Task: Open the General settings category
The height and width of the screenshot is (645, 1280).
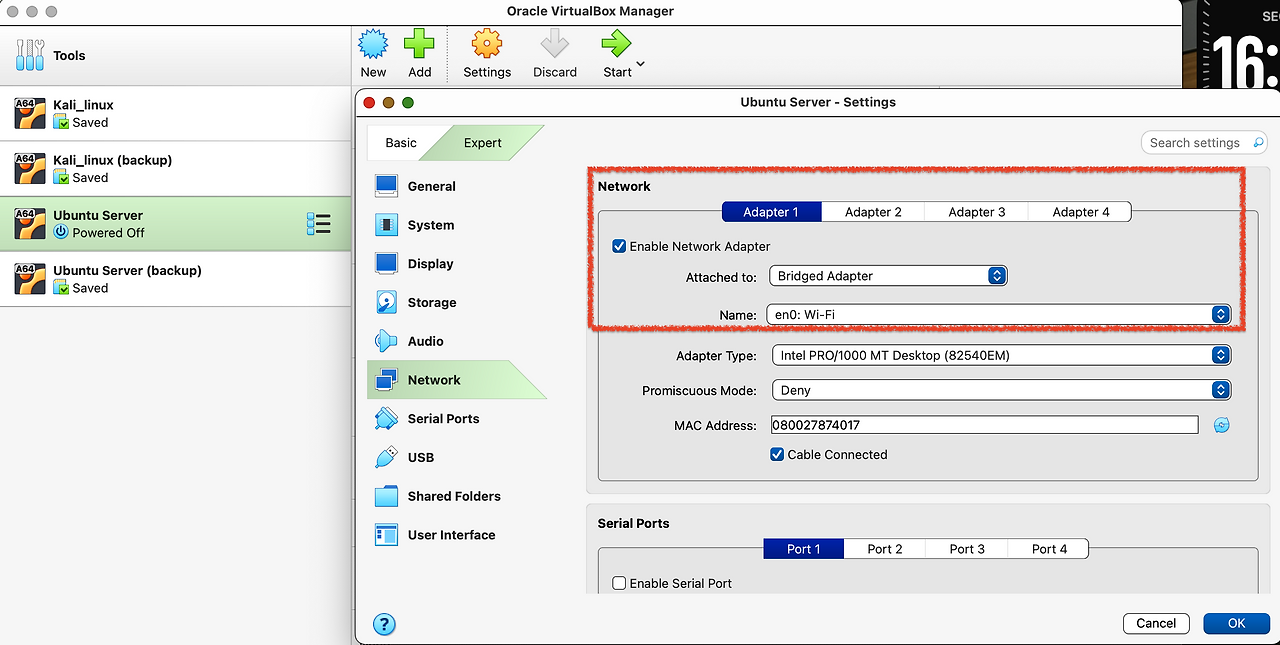Action: (x=457, y=186)
